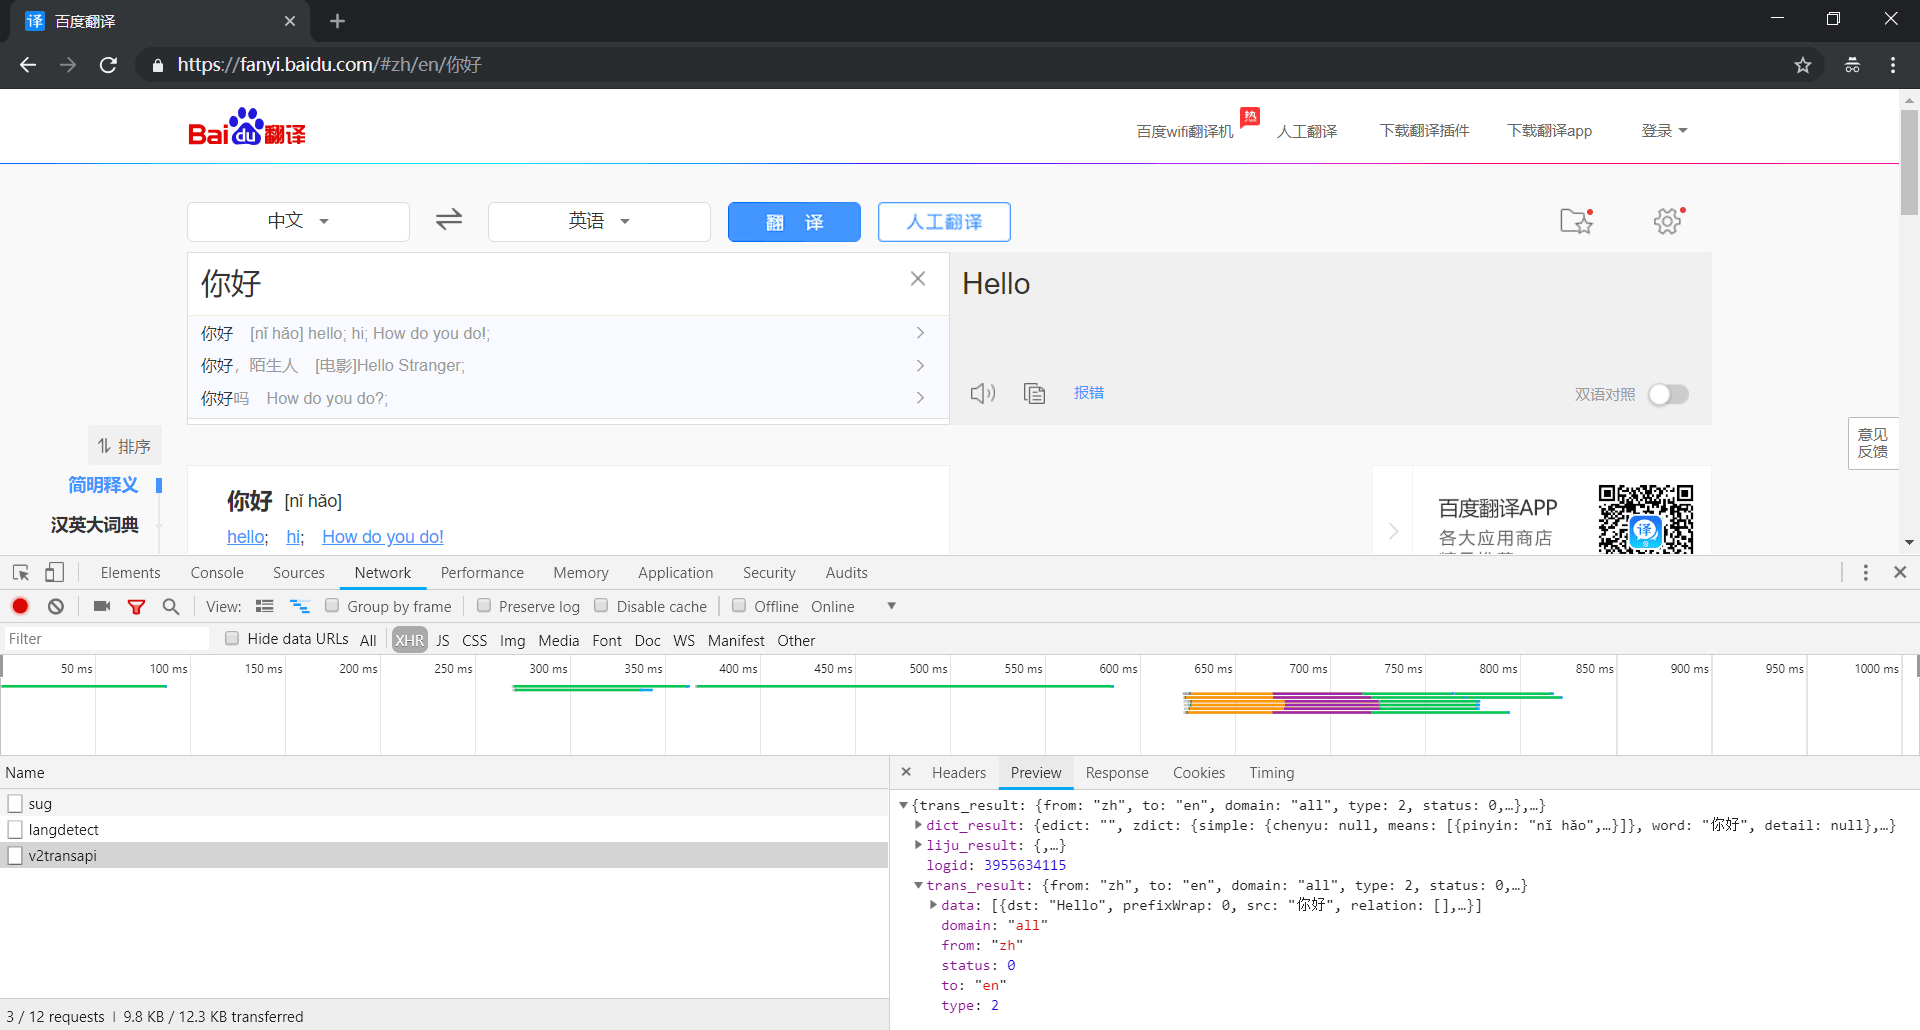Open the Headers tab

pyautogui.click(x=959, y=772)
